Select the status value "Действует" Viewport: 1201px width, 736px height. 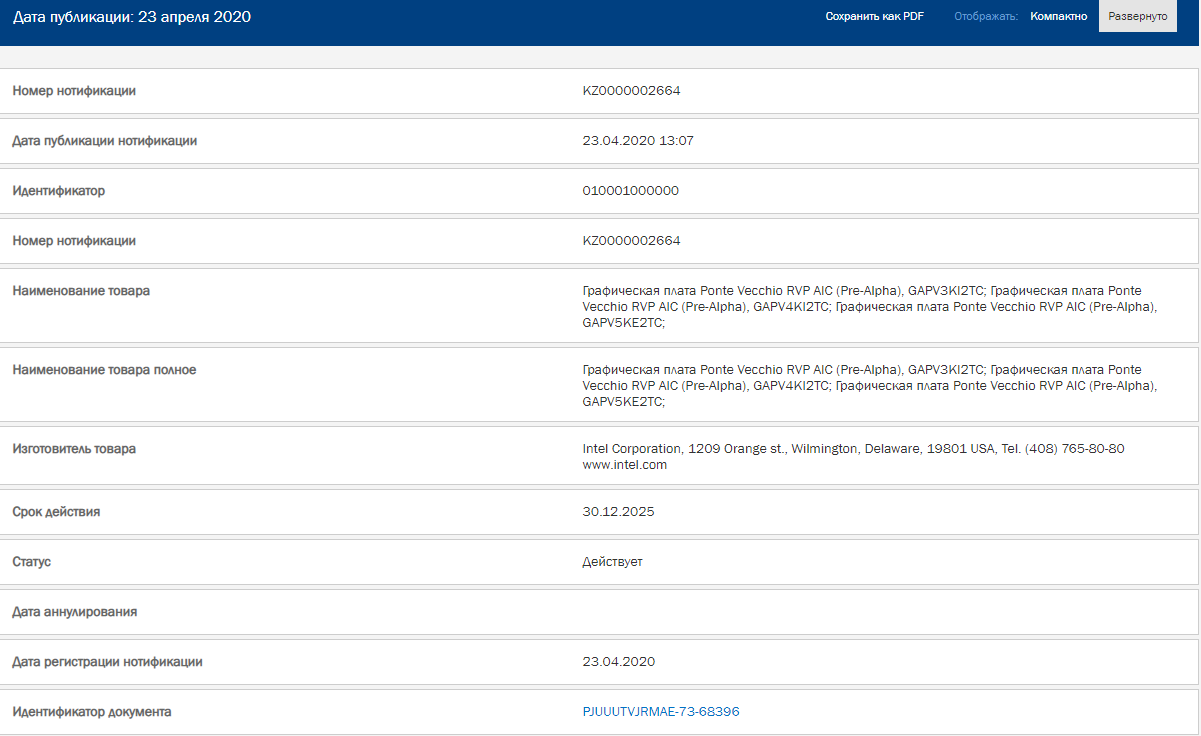[x=612, y=562]
